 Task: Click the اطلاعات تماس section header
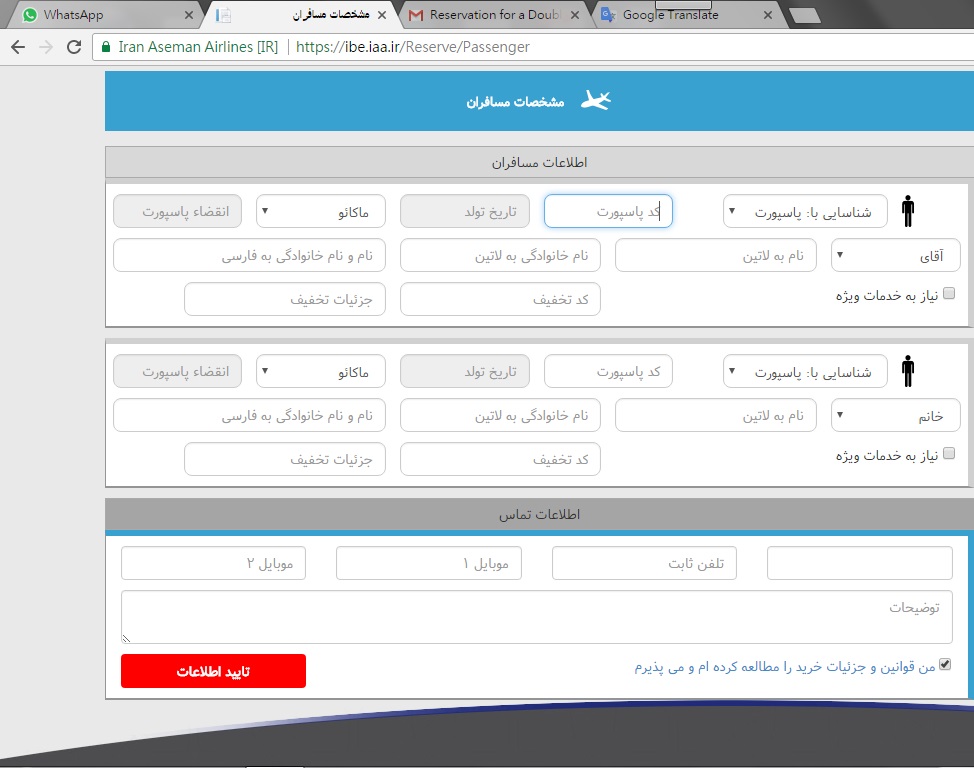point(539,514)
